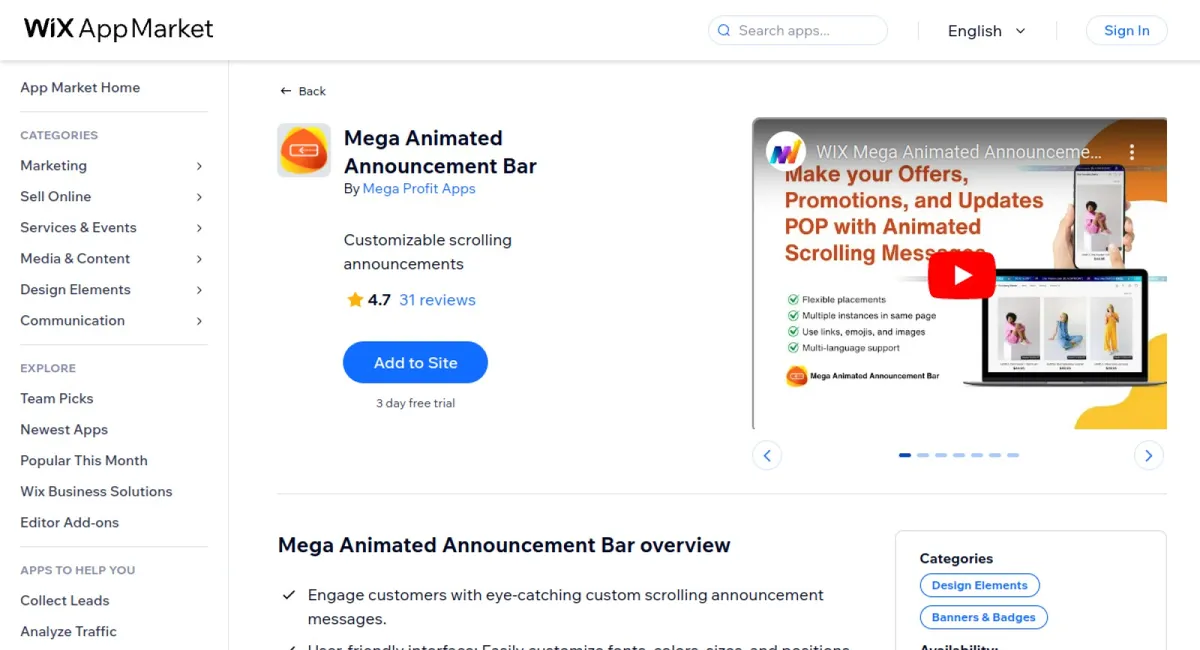This screenshot has height=650, width=1200.
Task: Click the video title text
Action: 959,152
